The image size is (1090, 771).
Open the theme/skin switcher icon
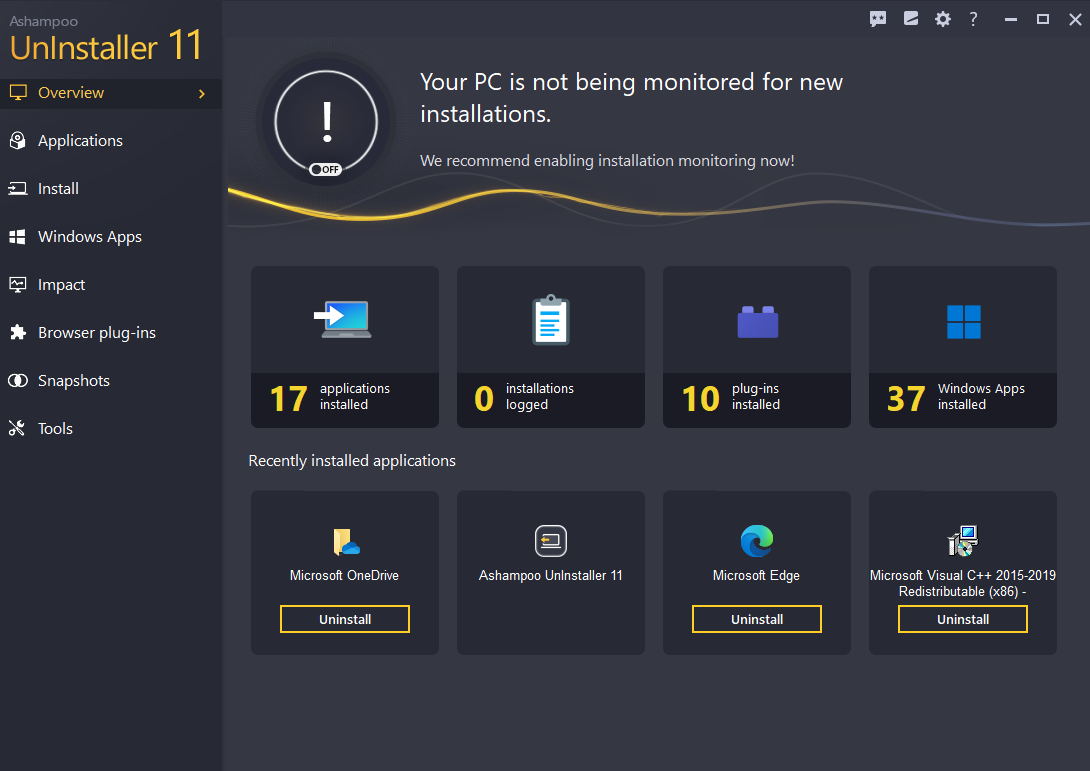click(x=910, y=18)
